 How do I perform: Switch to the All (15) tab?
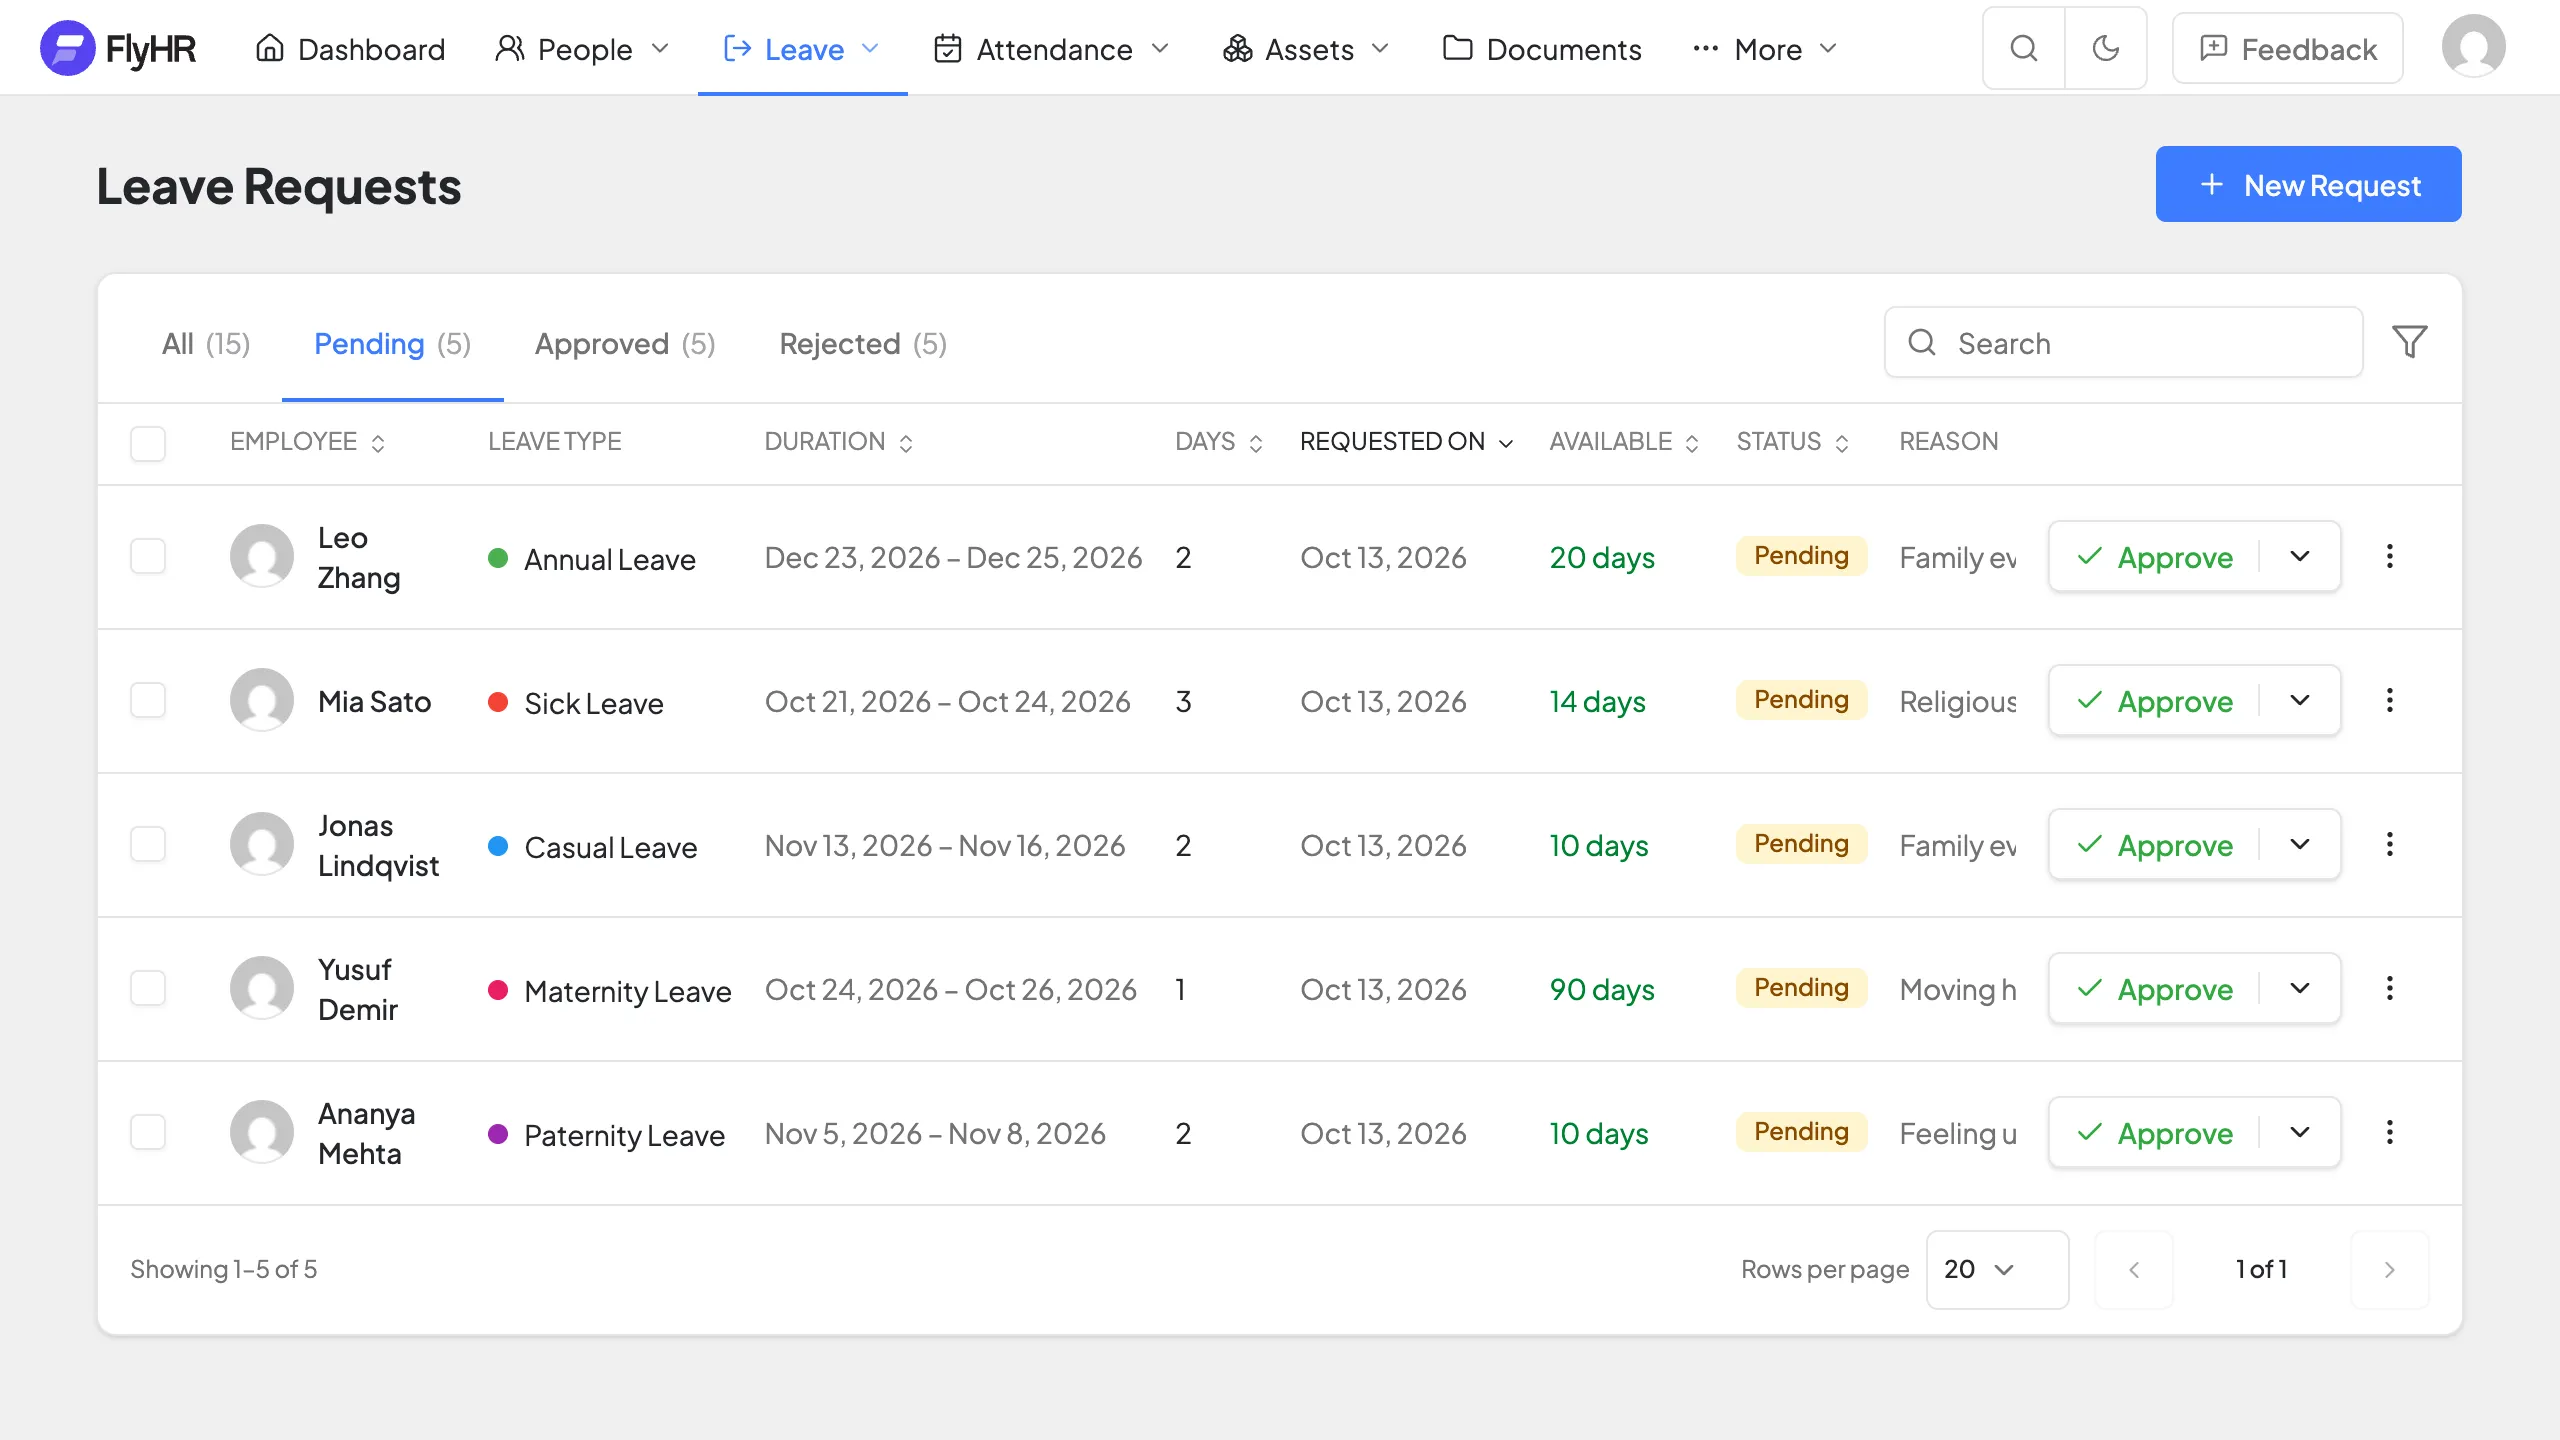pos(206,344)
